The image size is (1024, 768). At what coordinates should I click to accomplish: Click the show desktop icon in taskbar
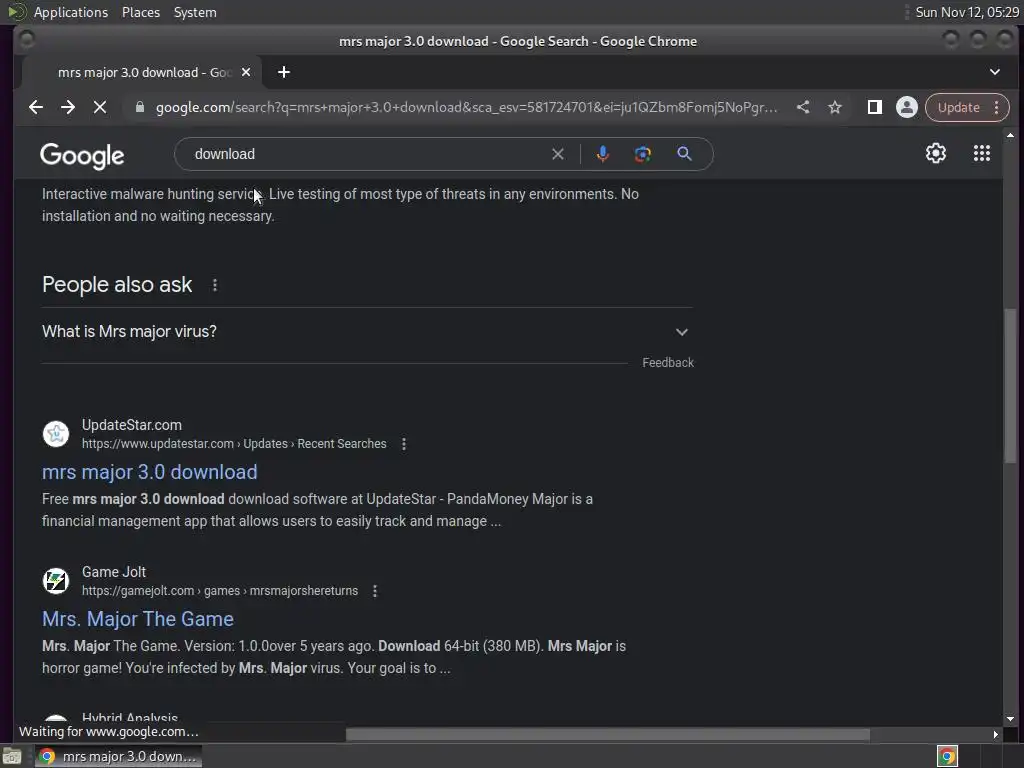[x=12, y=756]
